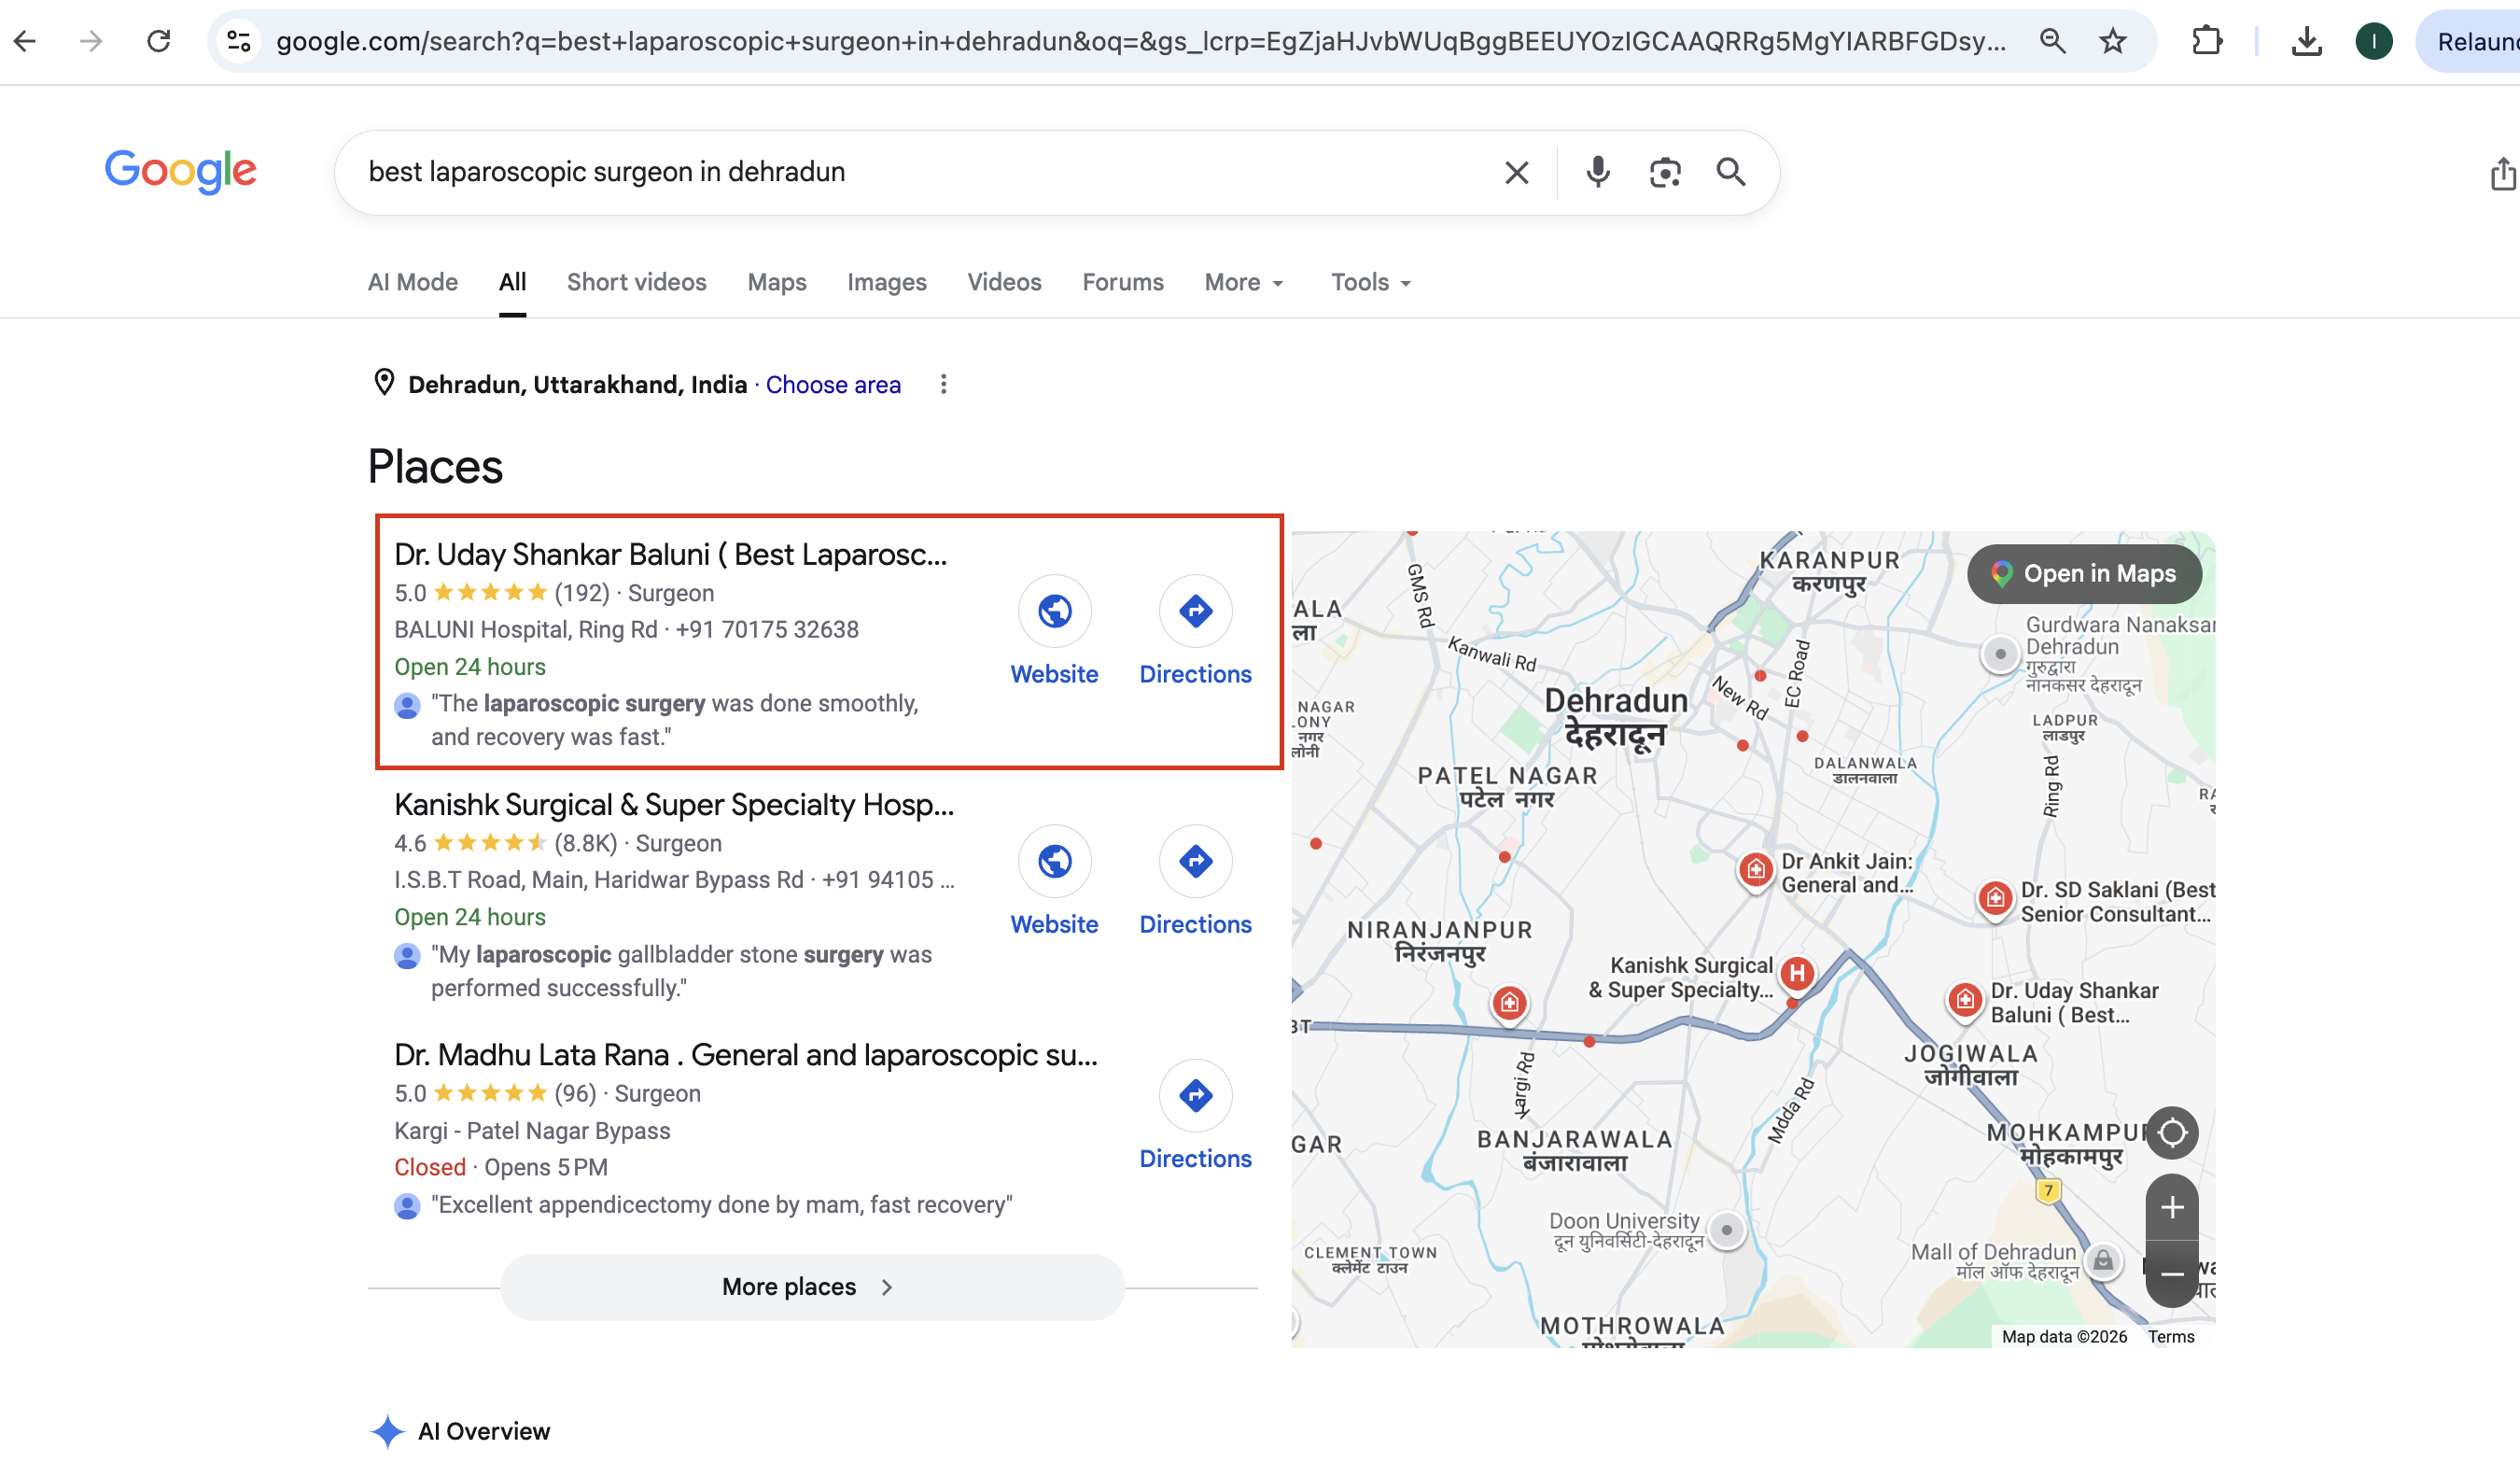This screenshot has width=2520, height=1477.
Task: Click 'Closed · Opens 5 PM' text
Action: click(x=501, y=1167)
